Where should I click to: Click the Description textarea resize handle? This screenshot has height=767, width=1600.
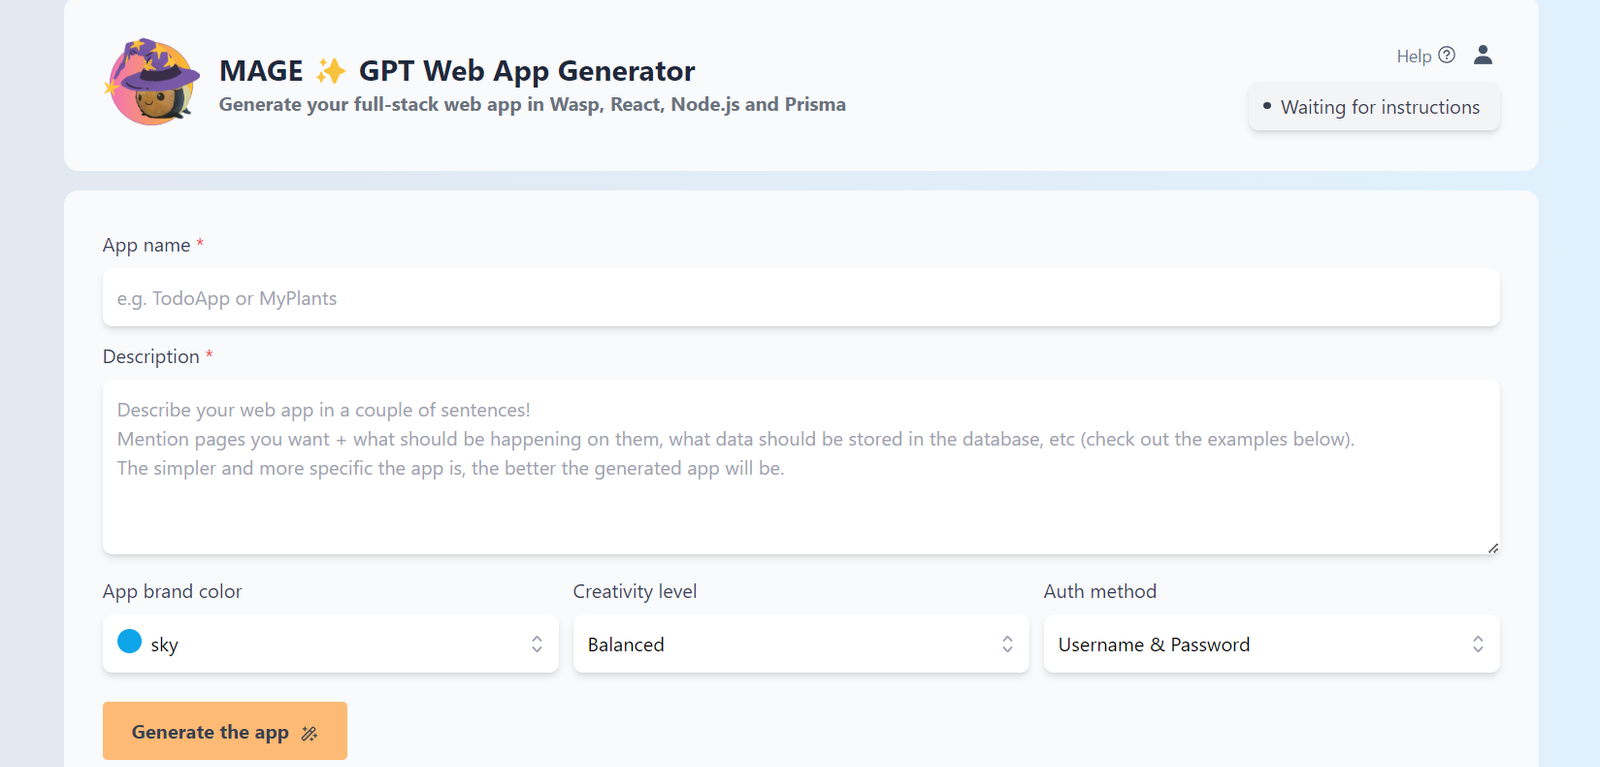point(1492,547)
